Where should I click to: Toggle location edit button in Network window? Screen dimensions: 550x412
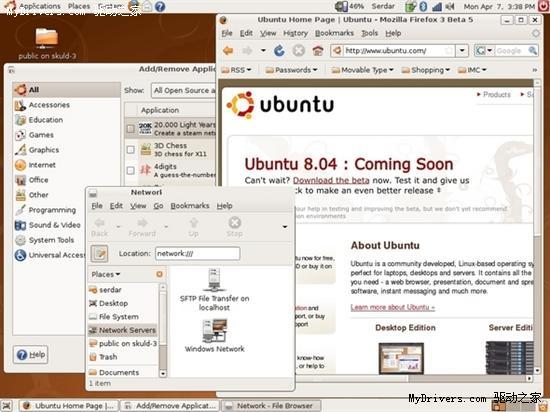pos(100,254)
